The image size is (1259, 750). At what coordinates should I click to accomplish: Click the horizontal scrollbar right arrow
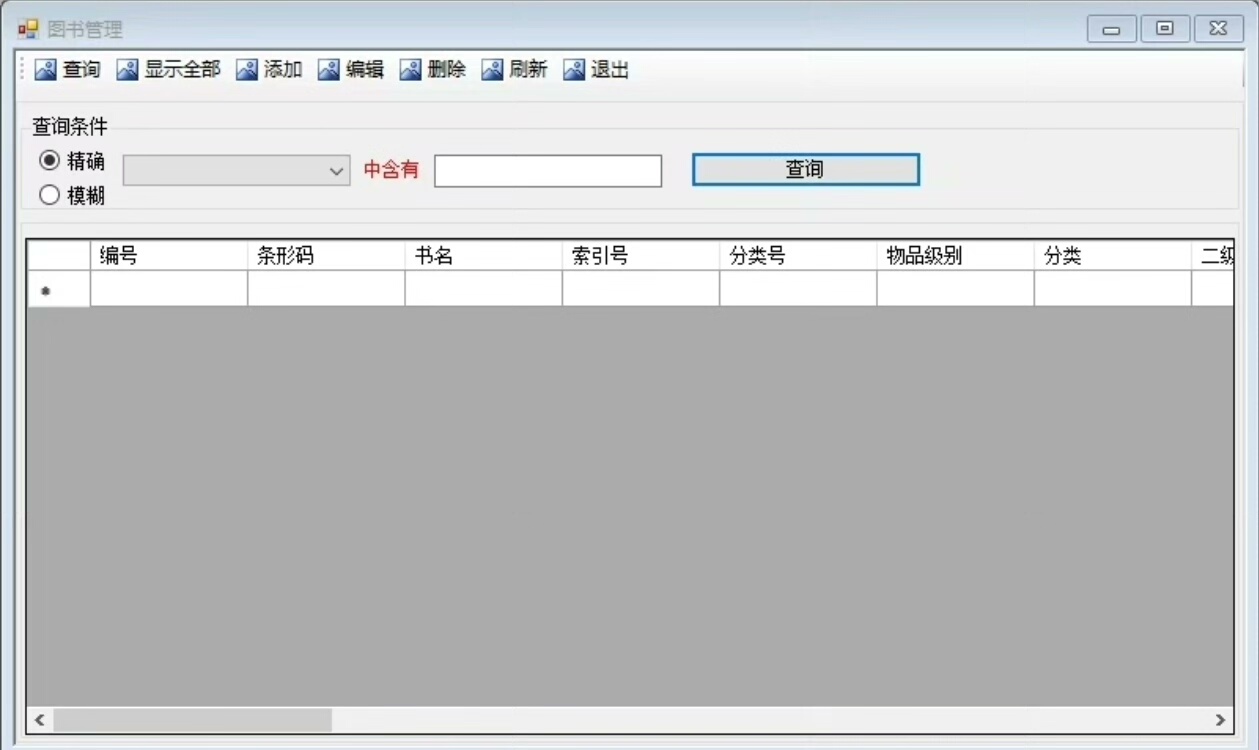[x=1220, y=720]
